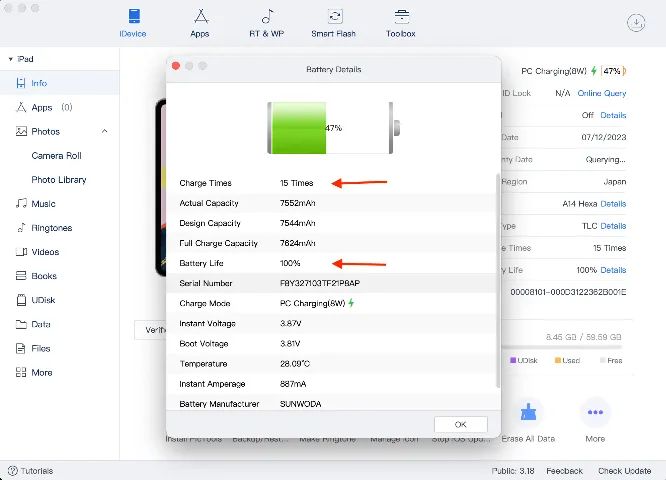Click the Battery Details dialog scrollbar
The image size is (666, 480).
pos(497,280)
